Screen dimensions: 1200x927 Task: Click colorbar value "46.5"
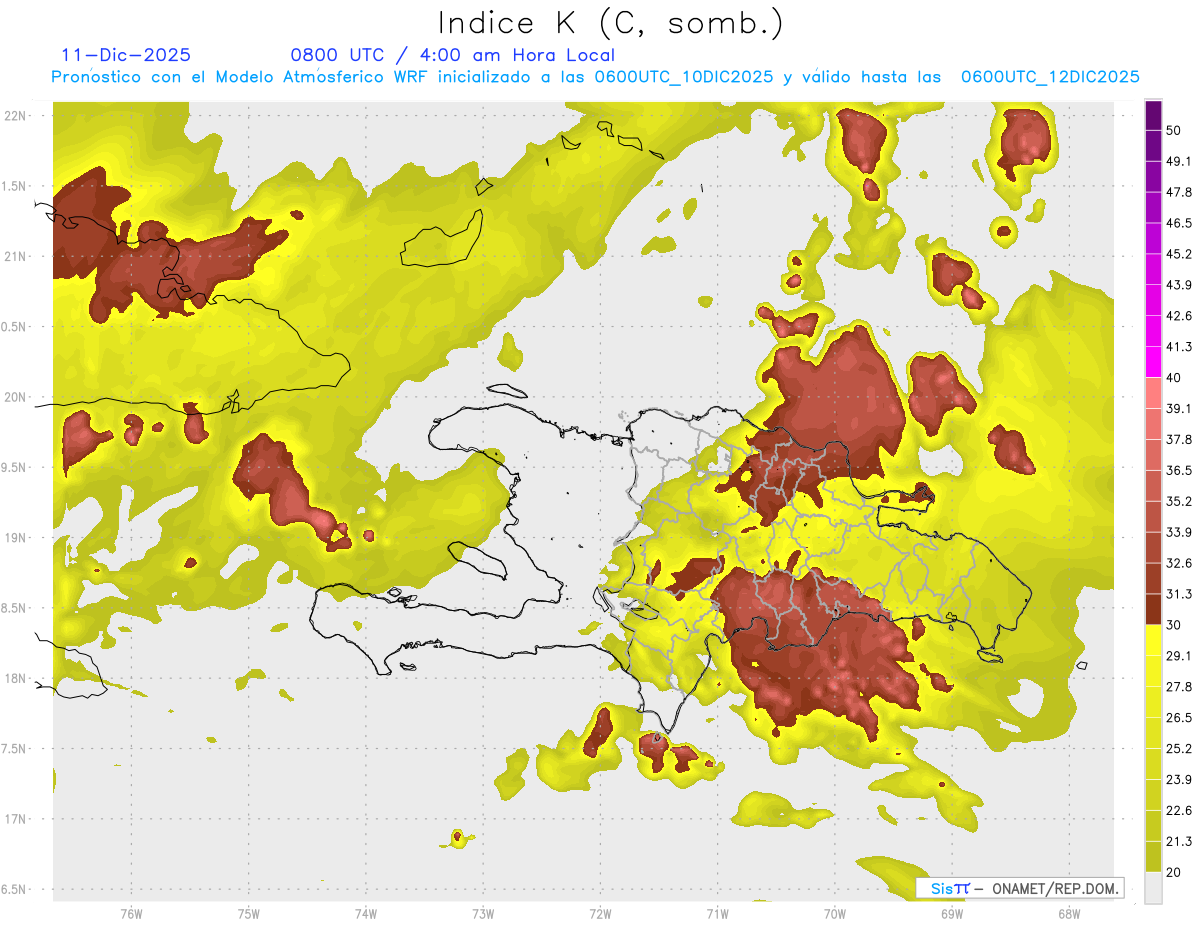pyautogui.click(x=1180, y=223)
